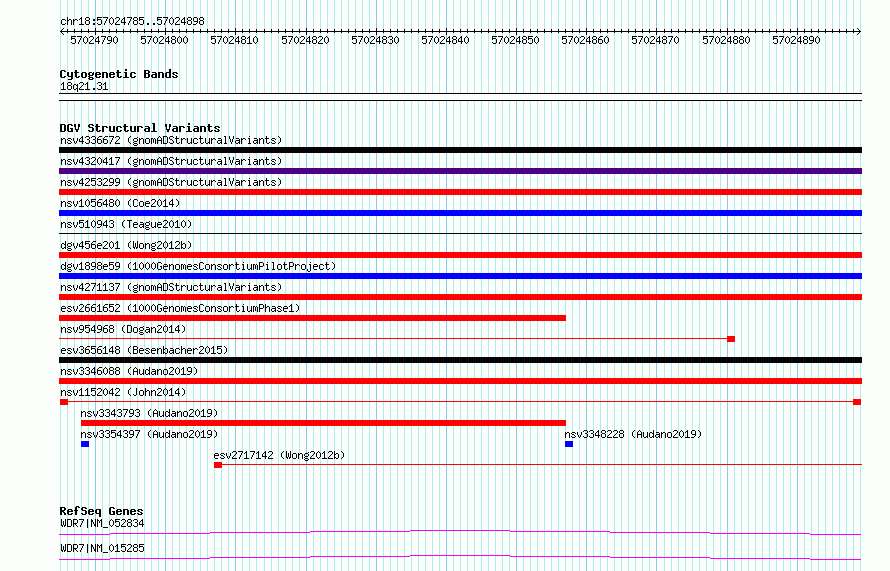This screenshot has height=571, width=890.
Task: Click esv2661652 1000GenomesConsortiumPhase1 label
Action: pos(180,308)
